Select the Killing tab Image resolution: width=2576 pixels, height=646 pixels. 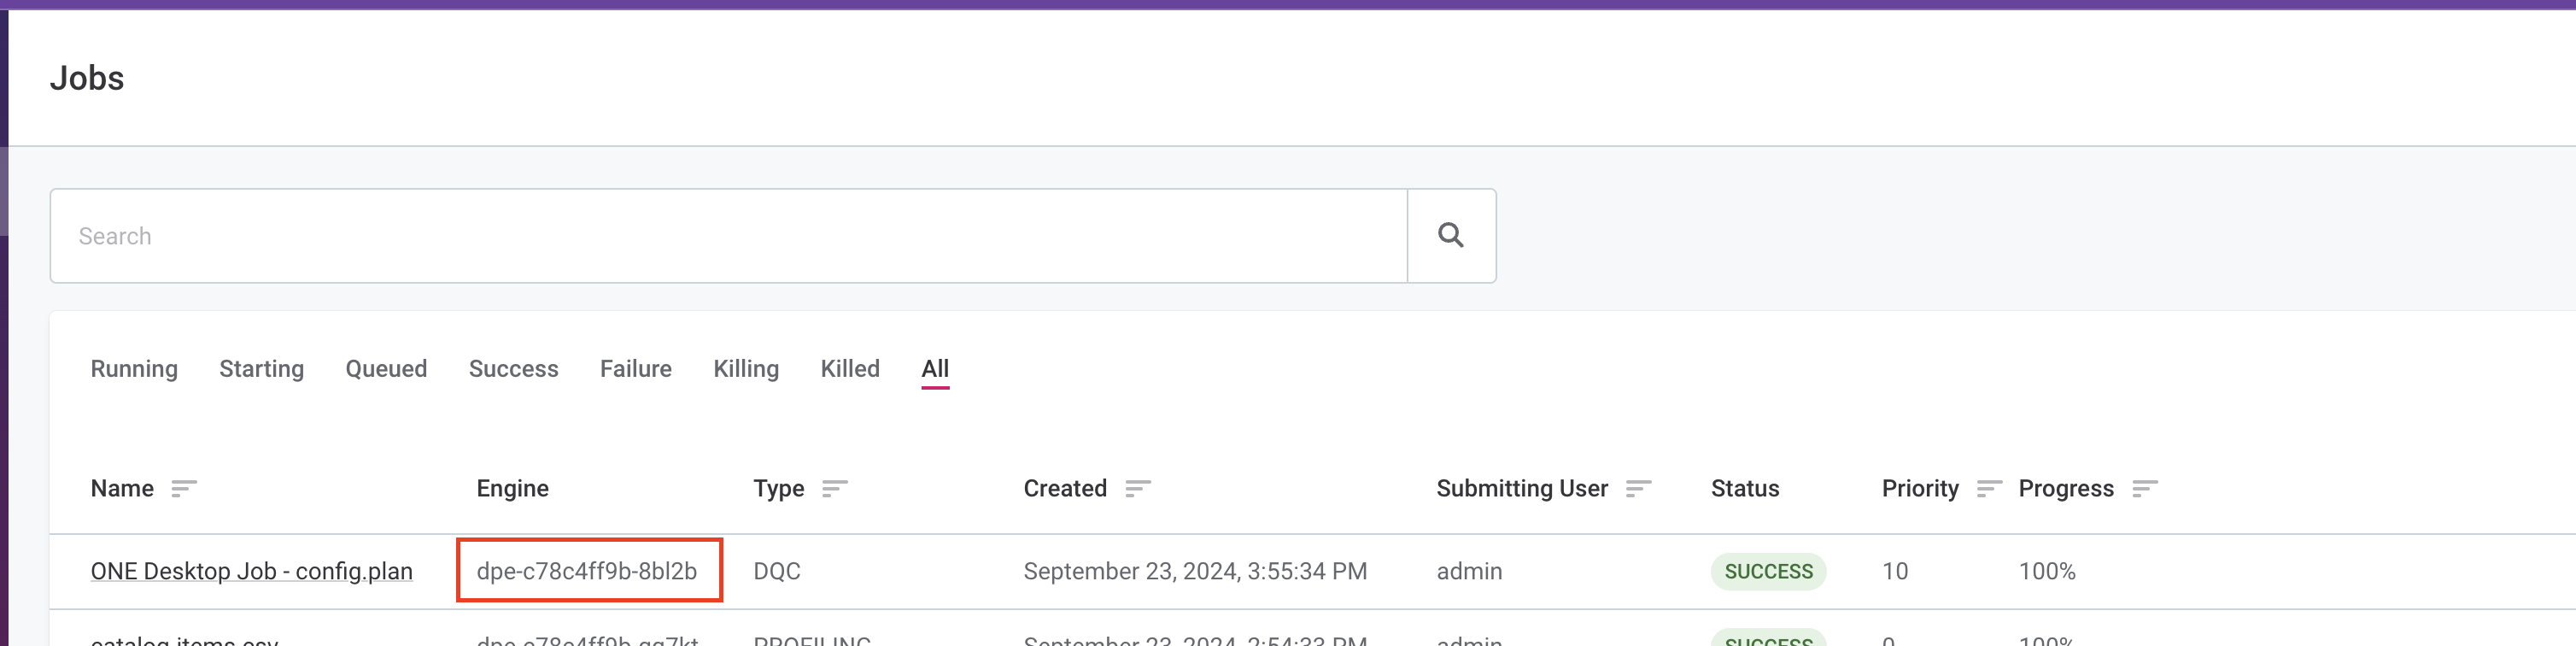[x=745, y=369]
